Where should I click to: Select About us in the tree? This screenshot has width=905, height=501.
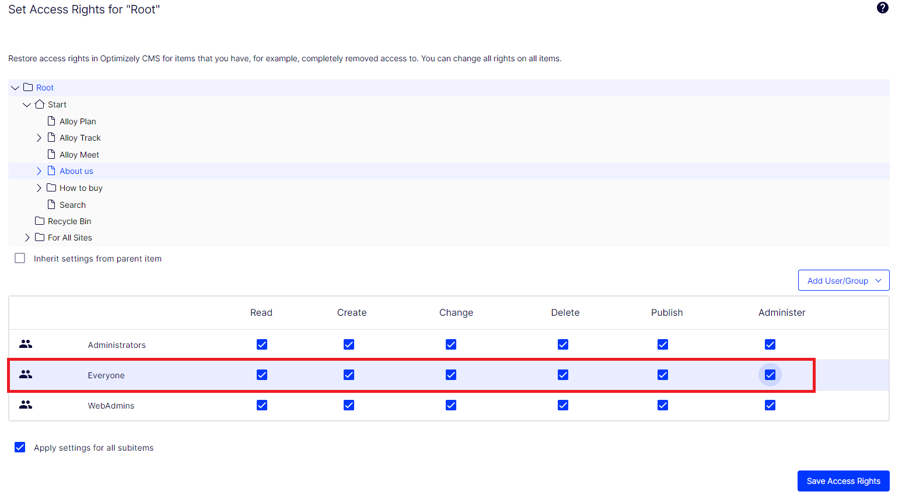[x=76, y=171]
